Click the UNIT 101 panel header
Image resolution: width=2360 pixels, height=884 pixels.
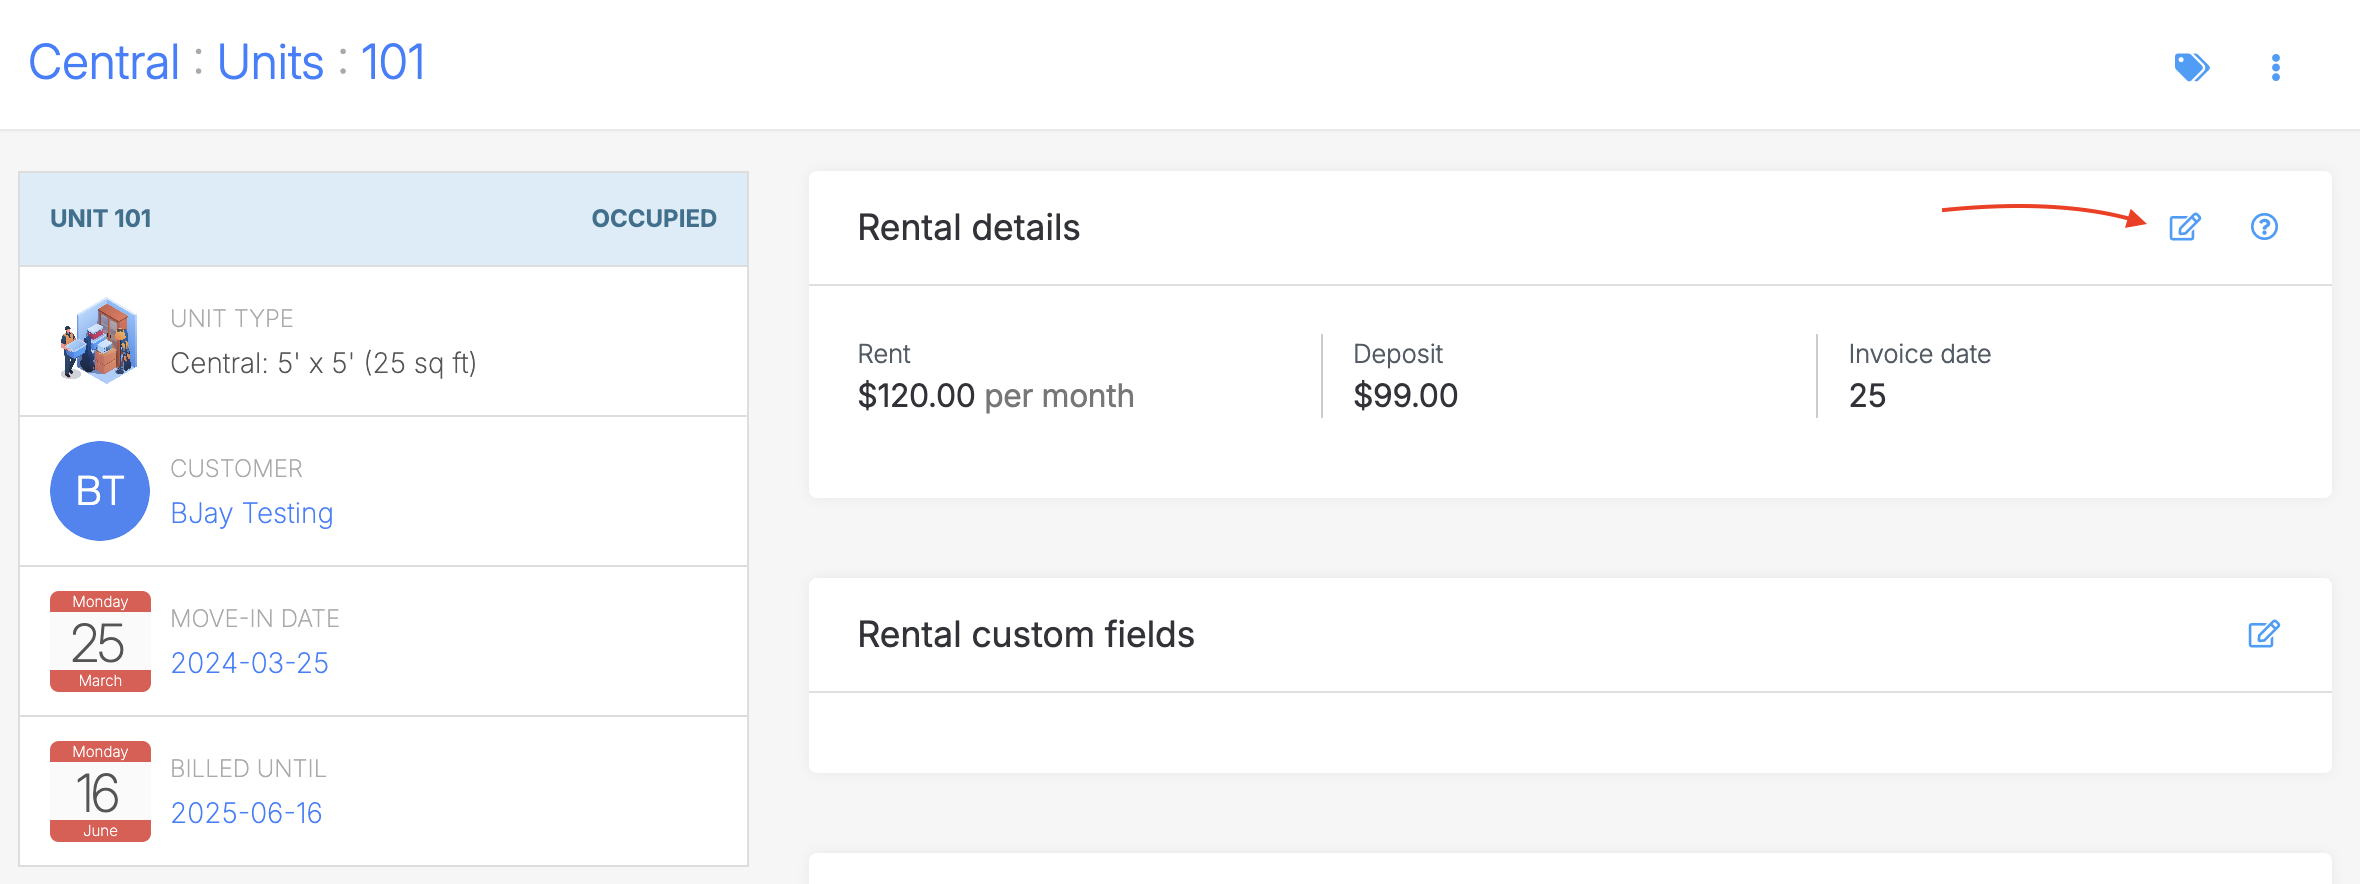coord(101,219)
